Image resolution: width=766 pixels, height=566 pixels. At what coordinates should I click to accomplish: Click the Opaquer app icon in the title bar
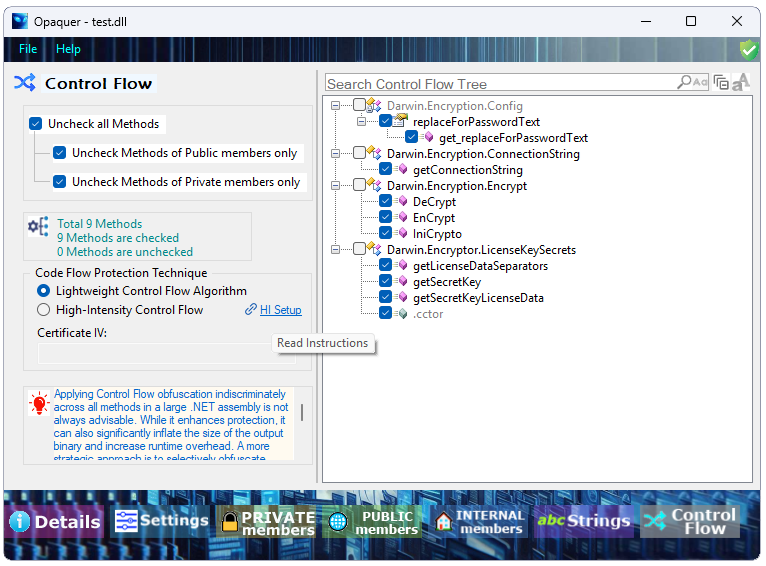click(20, 21)
